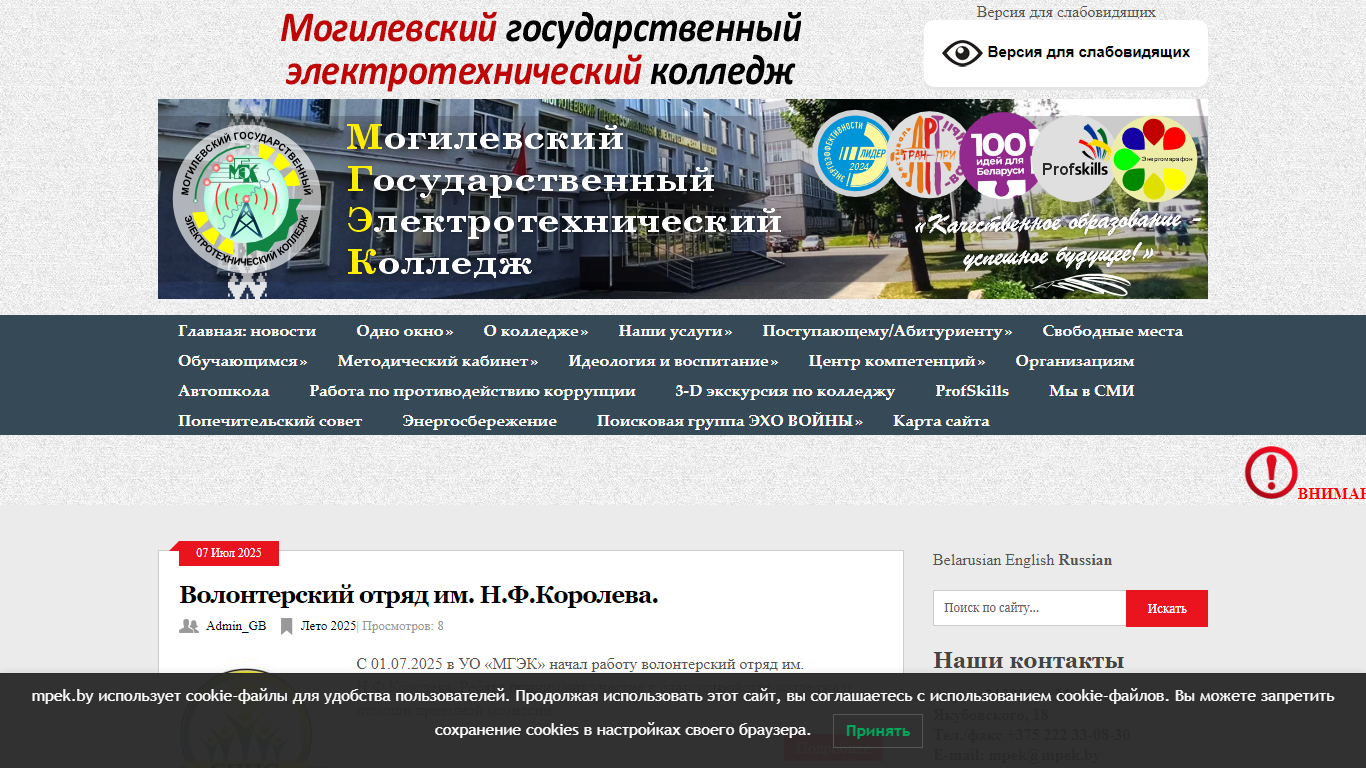This screenshot has height=768, width=1366.
Task: Expand the О колледже menu
Action: click(535, 331)
